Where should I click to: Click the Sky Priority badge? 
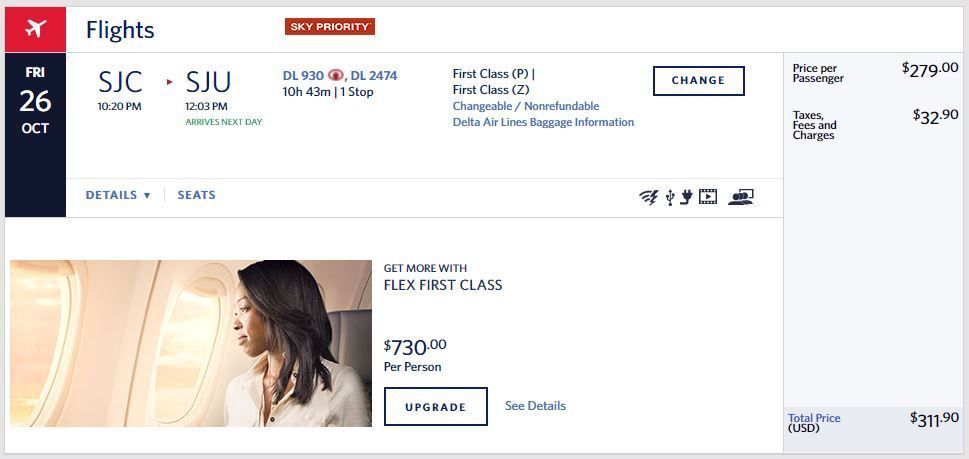tap(329, 26)
